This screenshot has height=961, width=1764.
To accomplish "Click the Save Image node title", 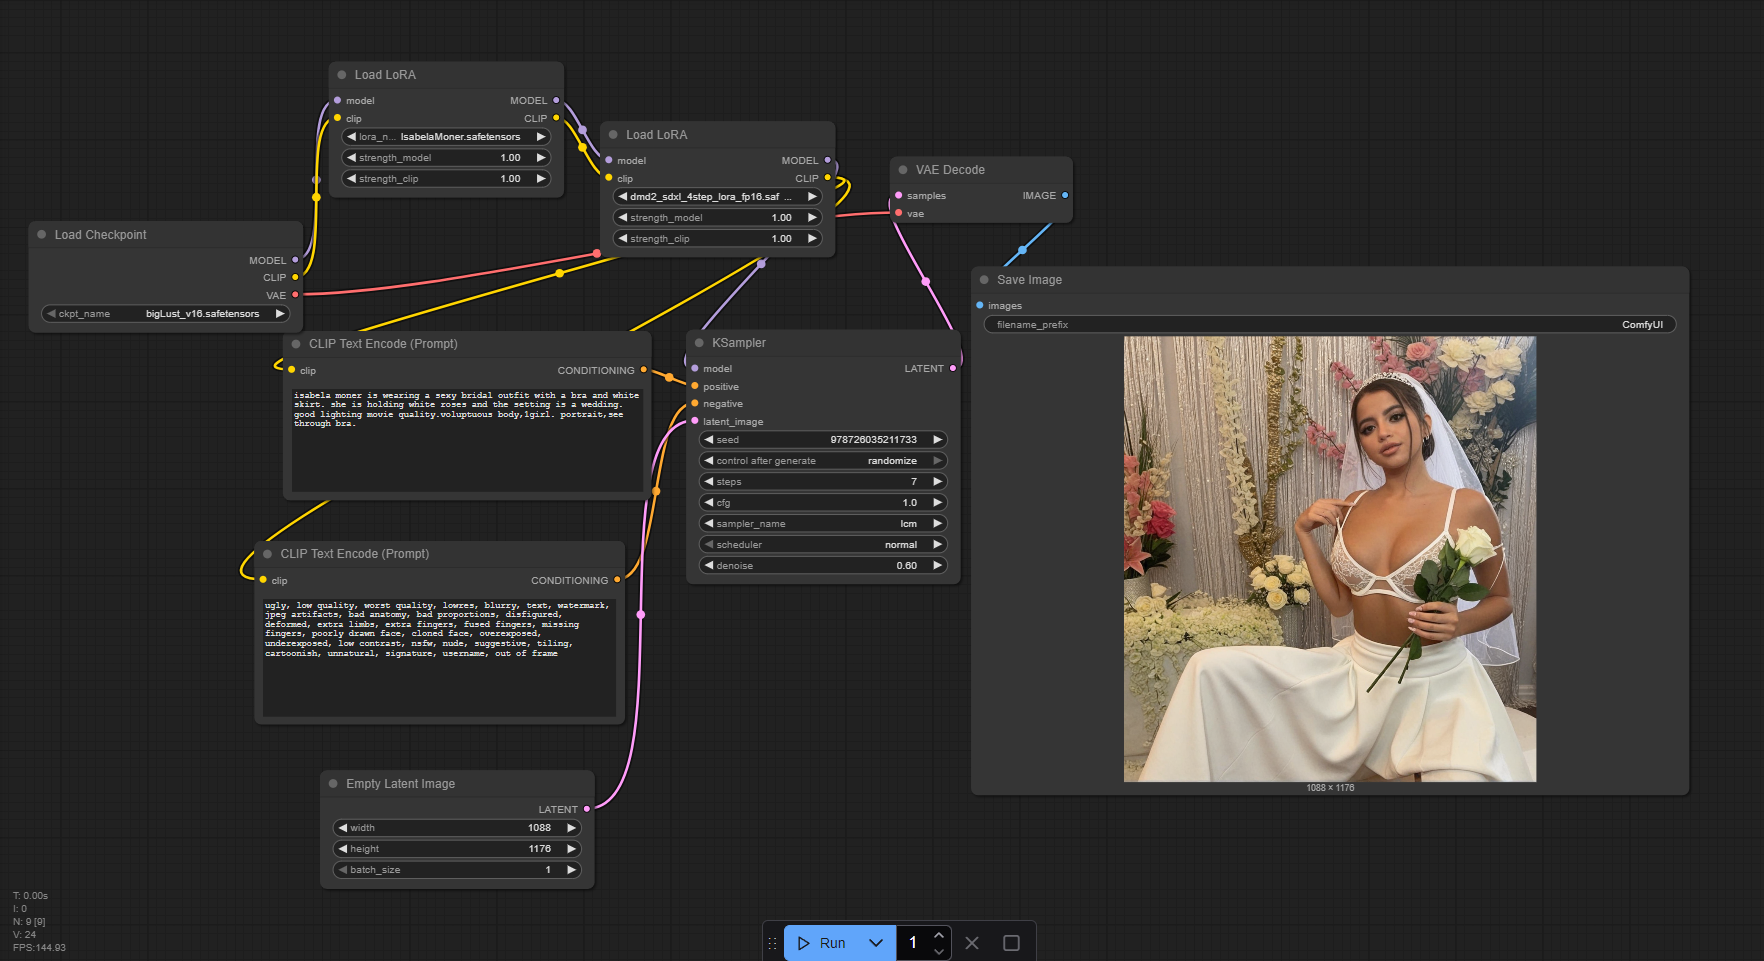I will point(1029,280).
